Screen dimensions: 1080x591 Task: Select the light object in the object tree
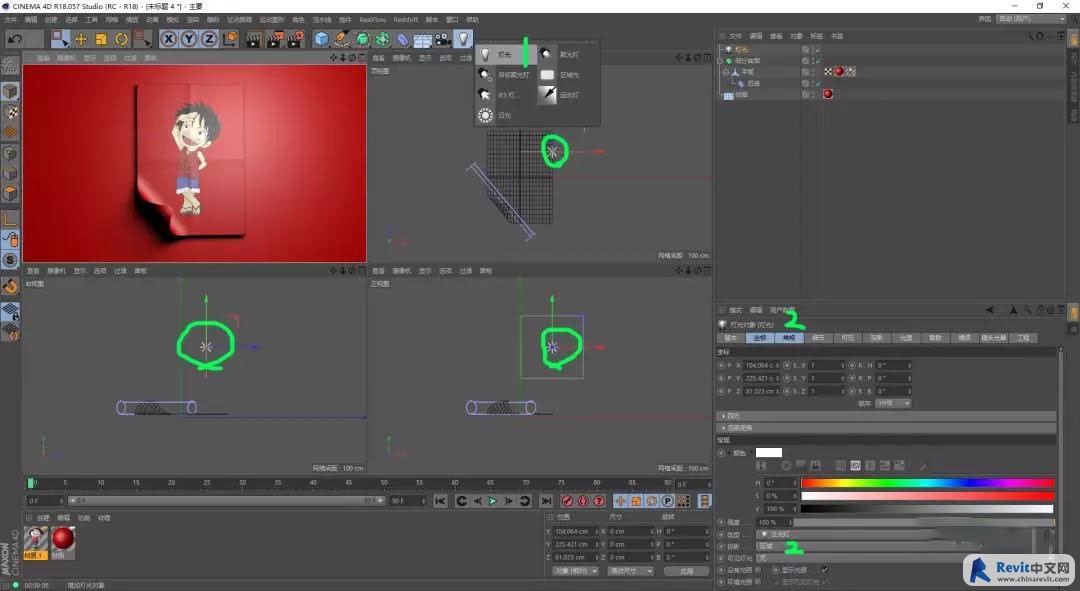tap(741, 50)
